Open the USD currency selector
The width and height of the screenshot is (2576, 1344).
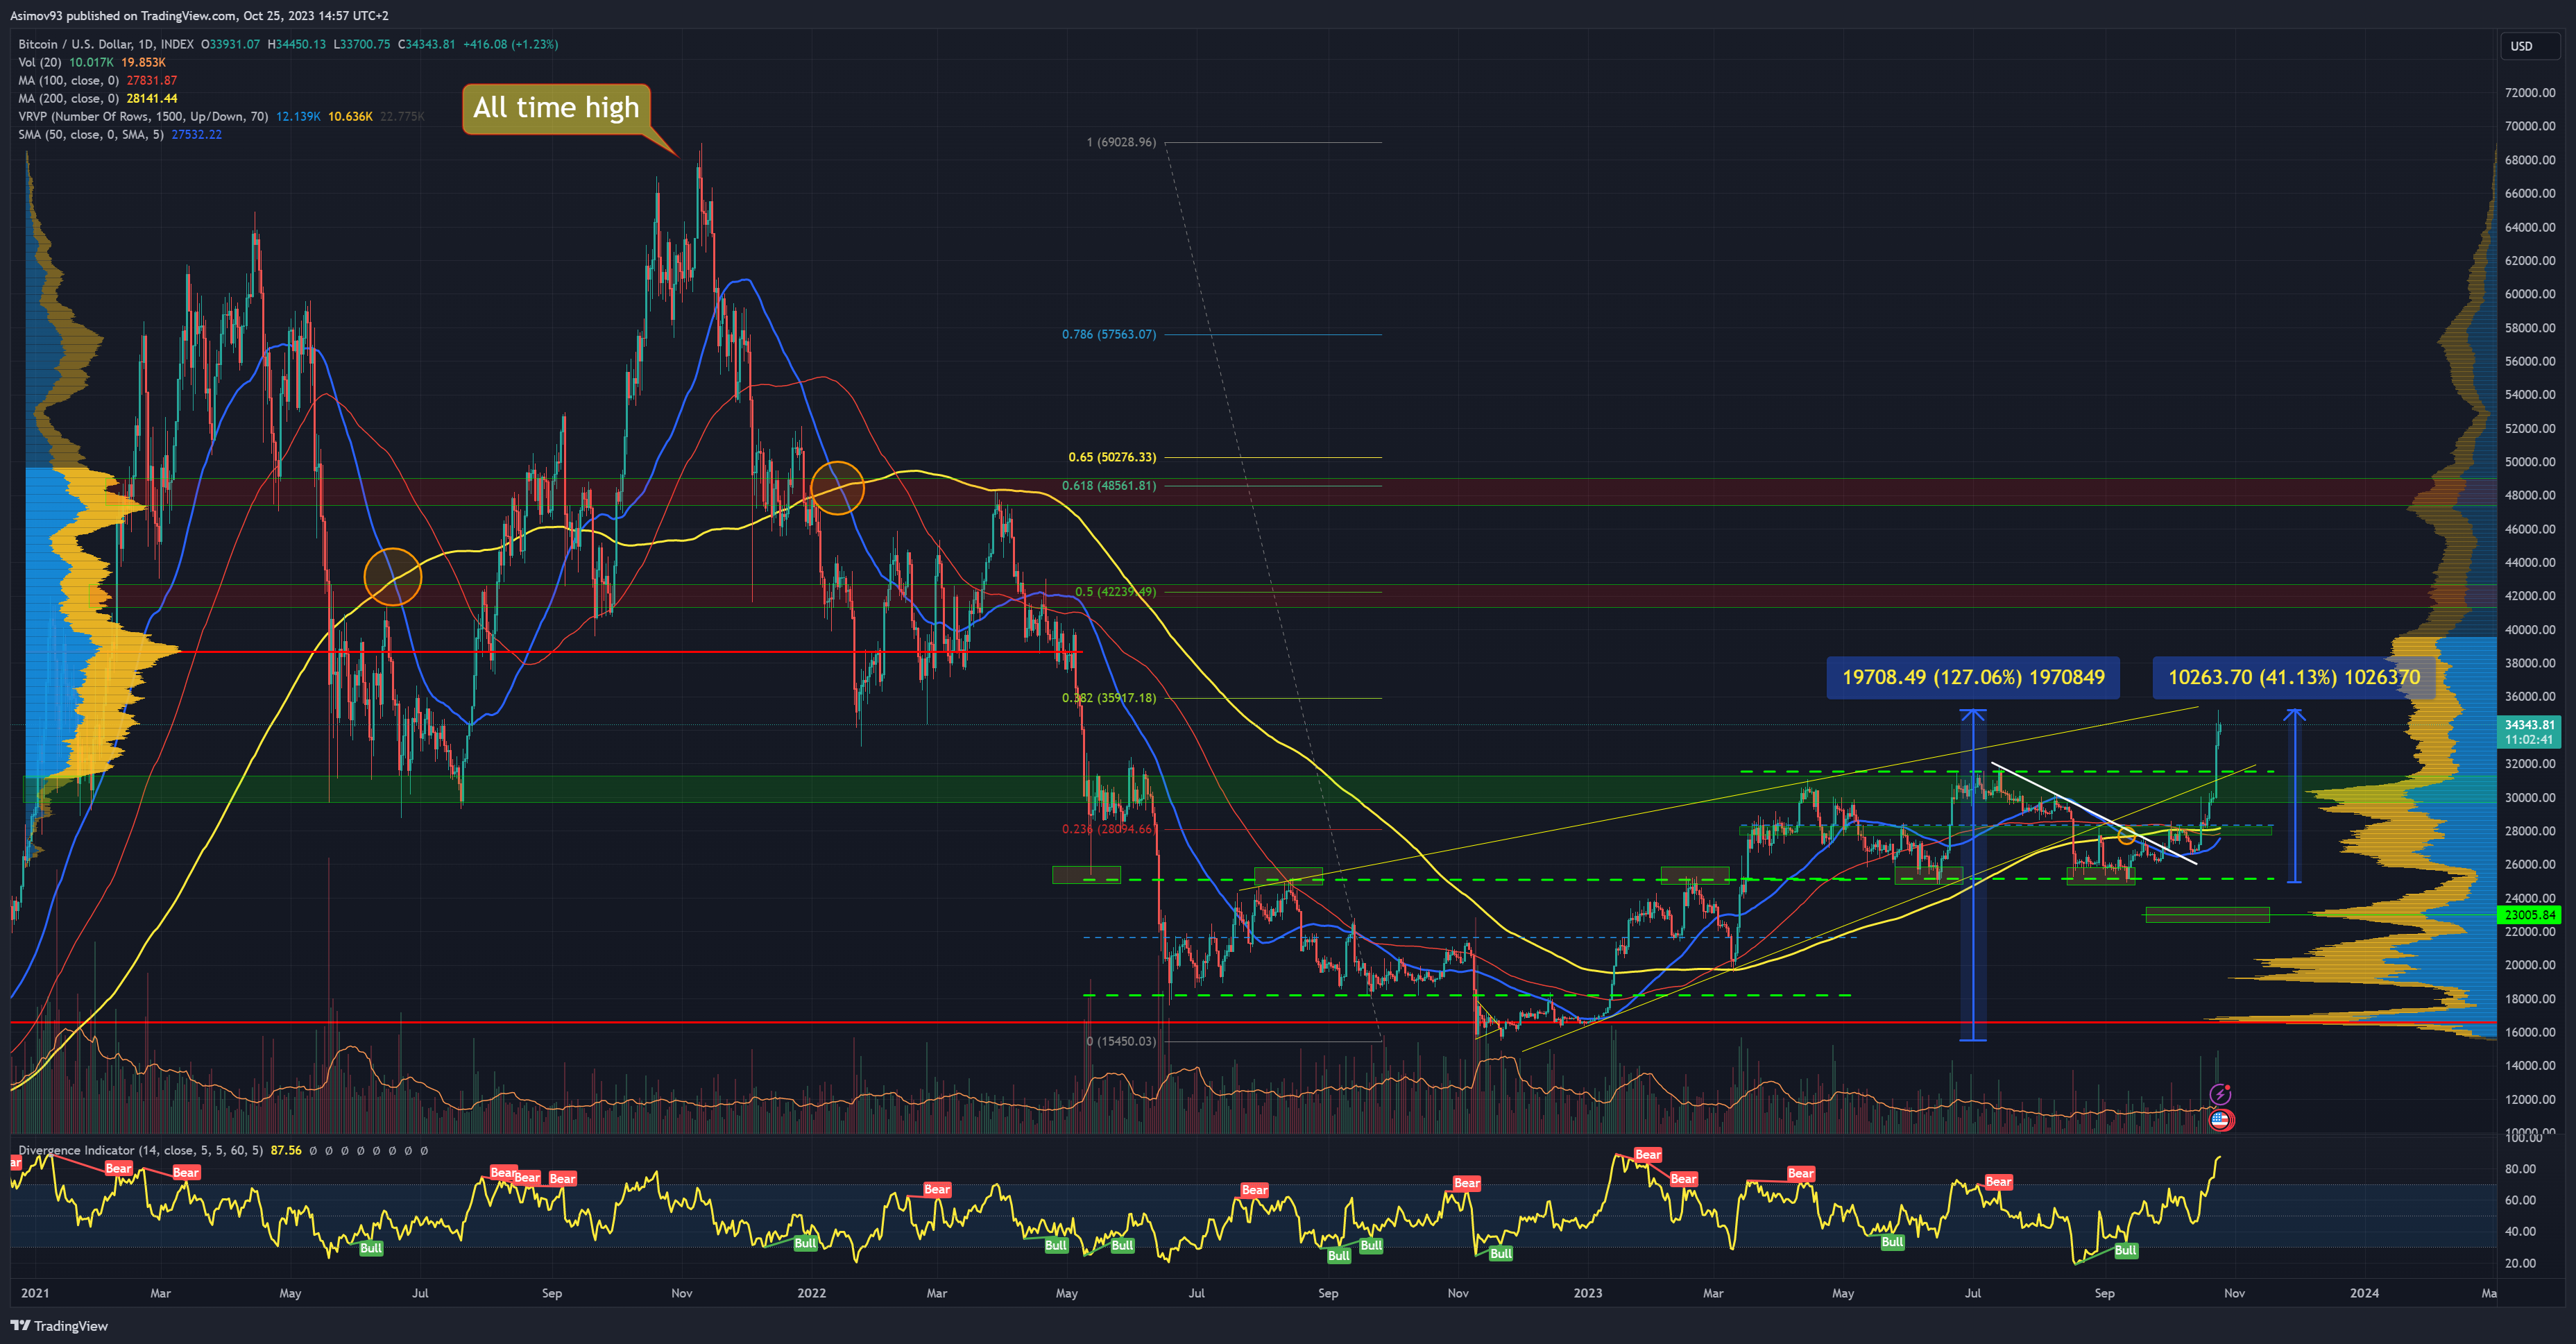coord(2521,46)
